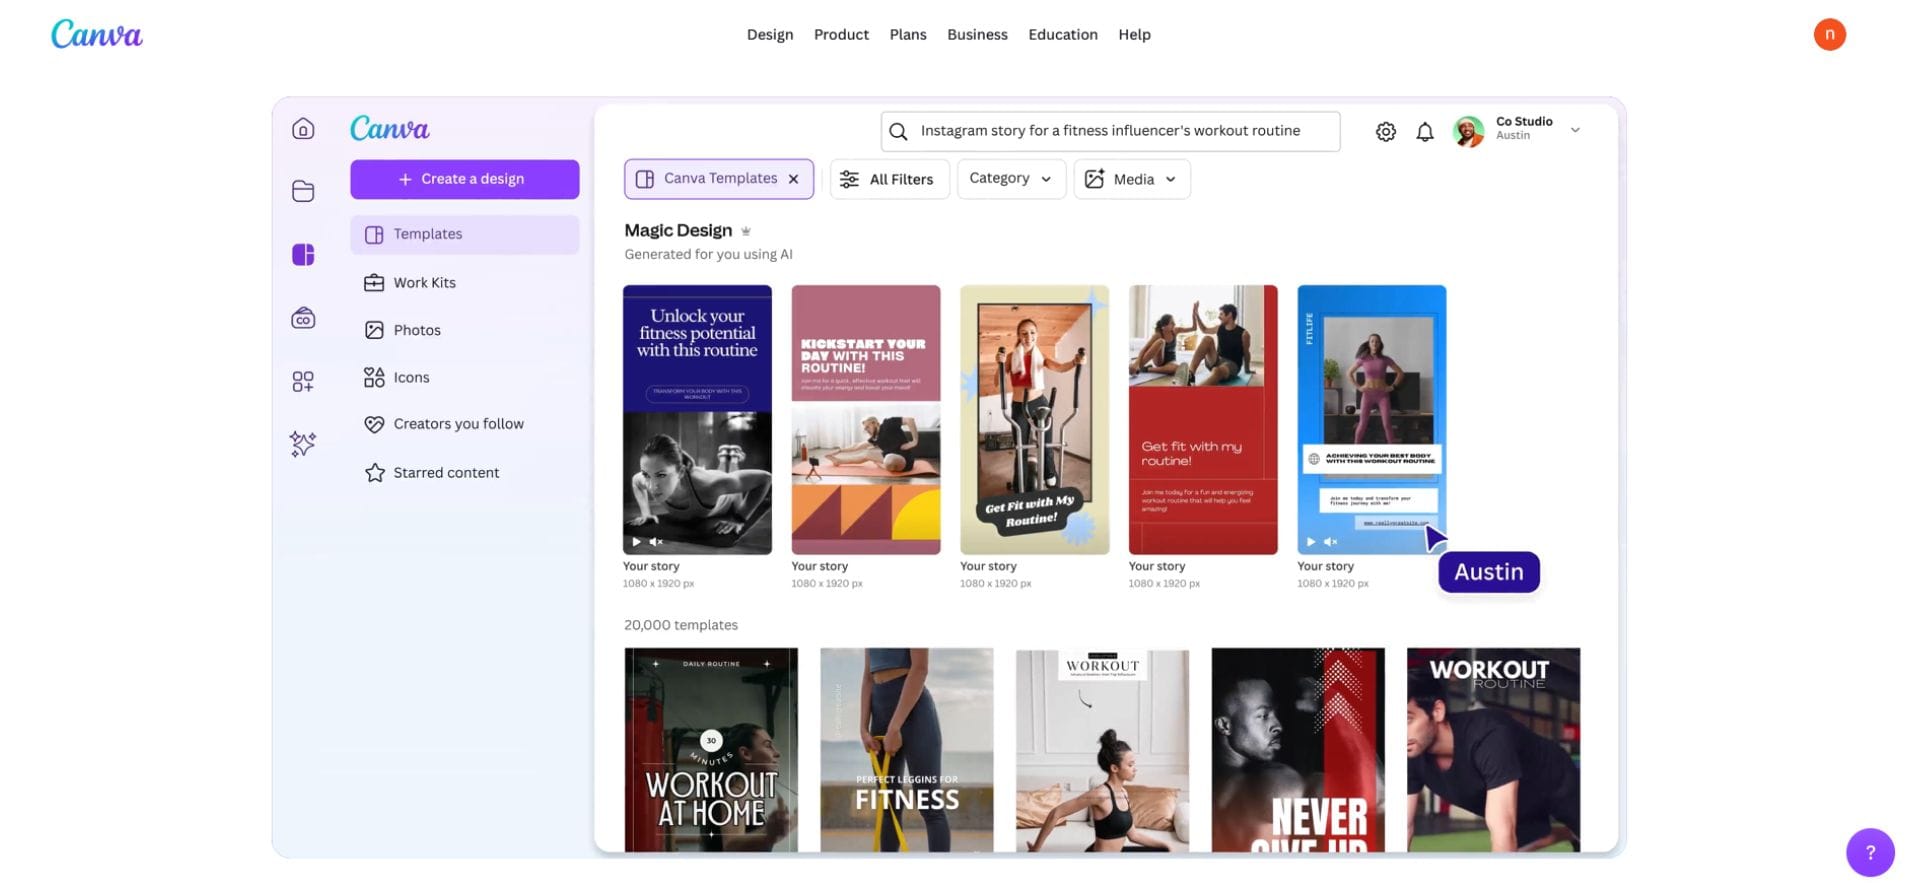This screenshot has width=1906, height=883.
Task: Click the 20,000 templates count text
Action: coord(680,625)
